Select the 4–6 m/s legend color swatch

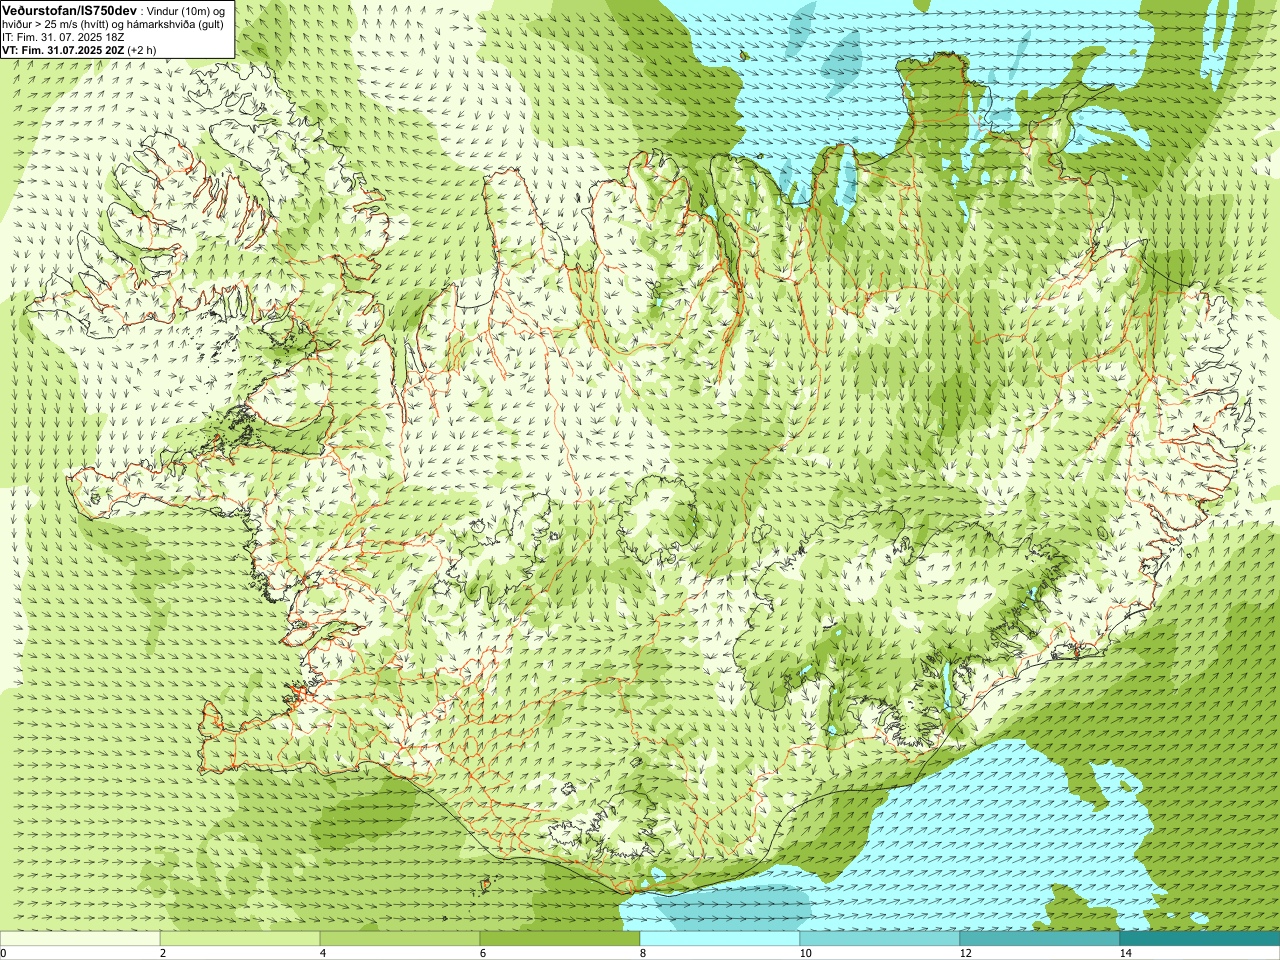point(400,939)
